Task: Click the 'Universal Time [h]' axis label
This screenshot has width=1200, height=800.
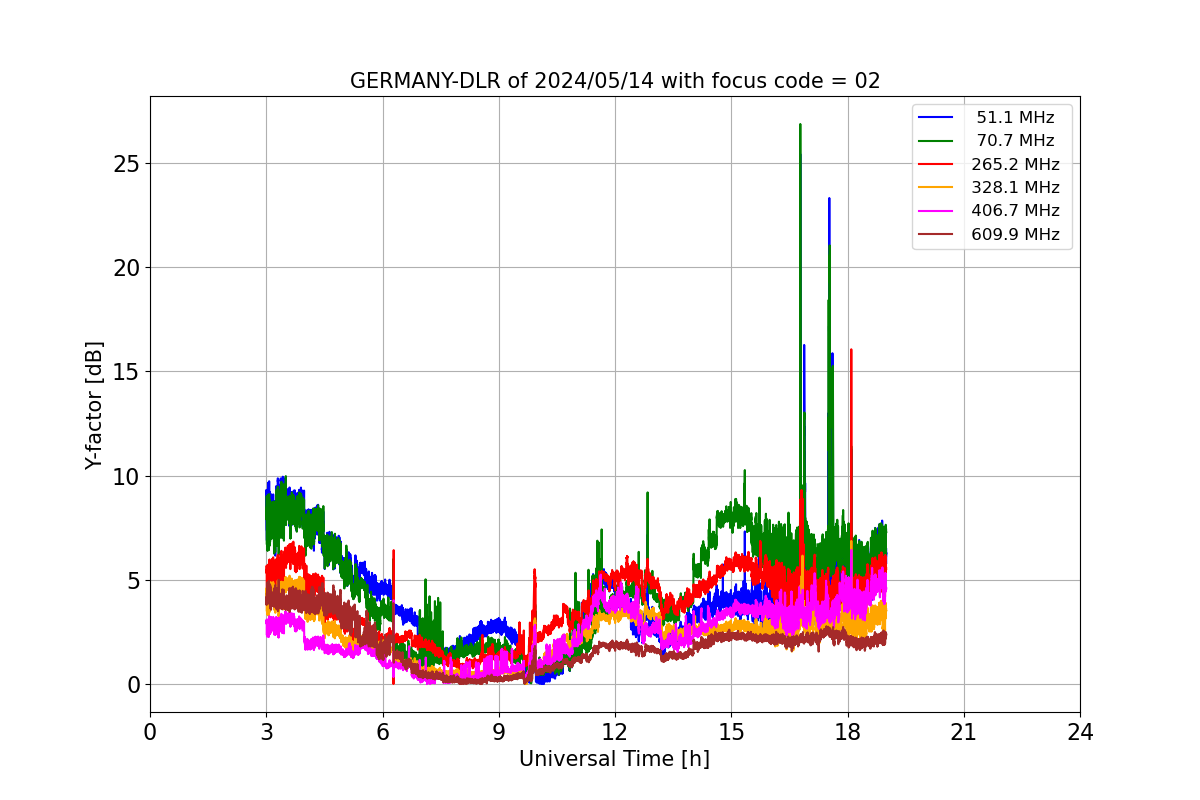Action: point(614,759)
